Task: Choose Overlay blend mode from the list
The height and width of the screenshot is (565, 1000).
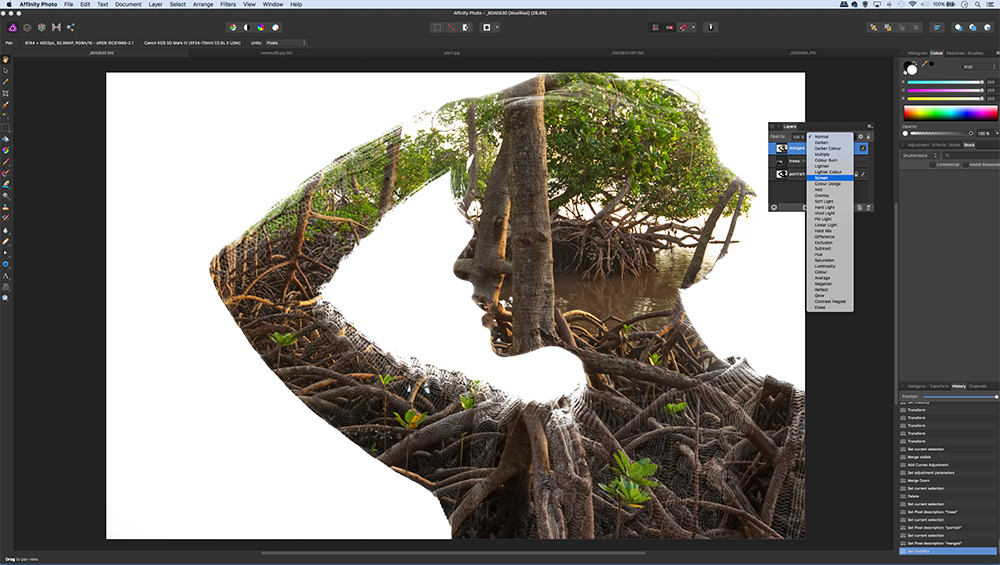Action: click(830, 196)
